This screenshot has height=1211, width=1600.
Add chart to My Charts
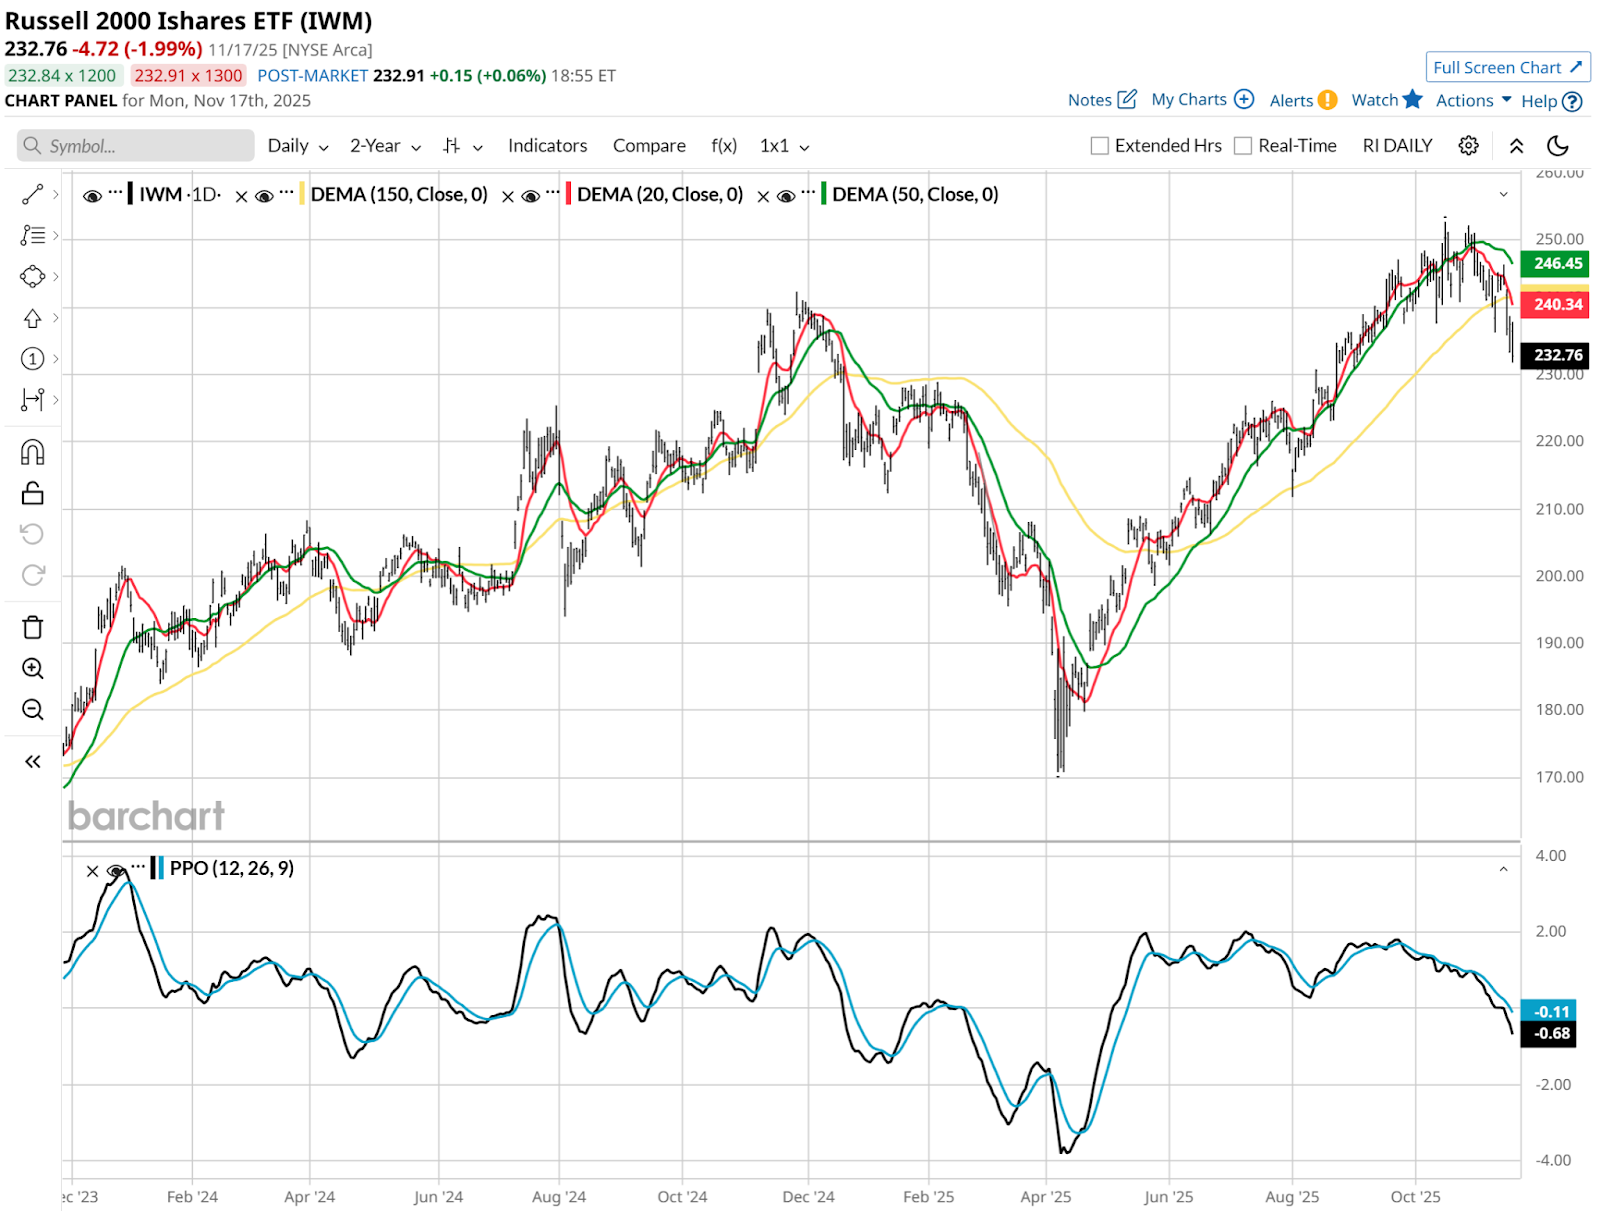click(1202, 100)
